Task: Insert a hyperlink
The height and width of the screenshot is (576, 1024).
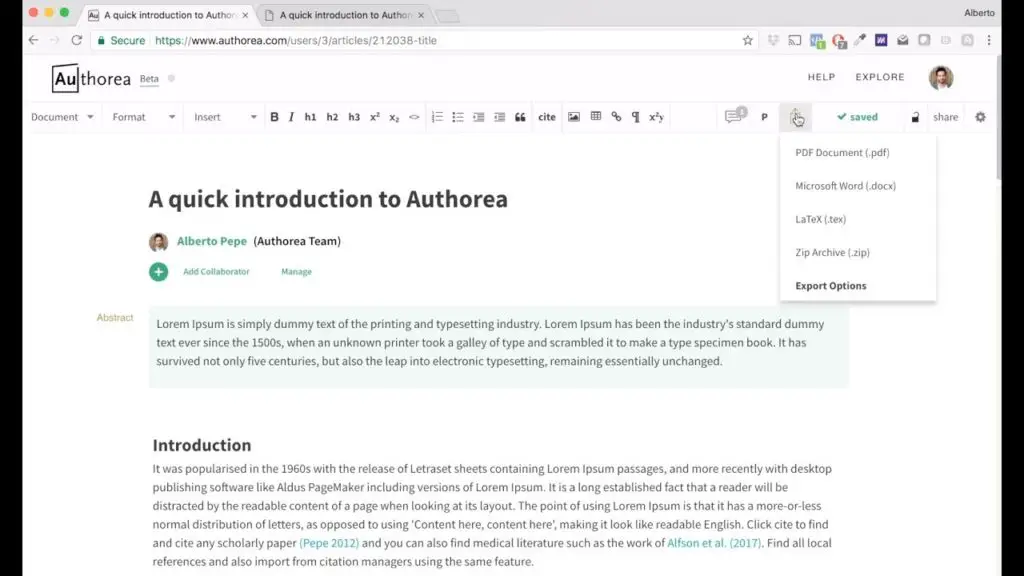Action: 616,117
